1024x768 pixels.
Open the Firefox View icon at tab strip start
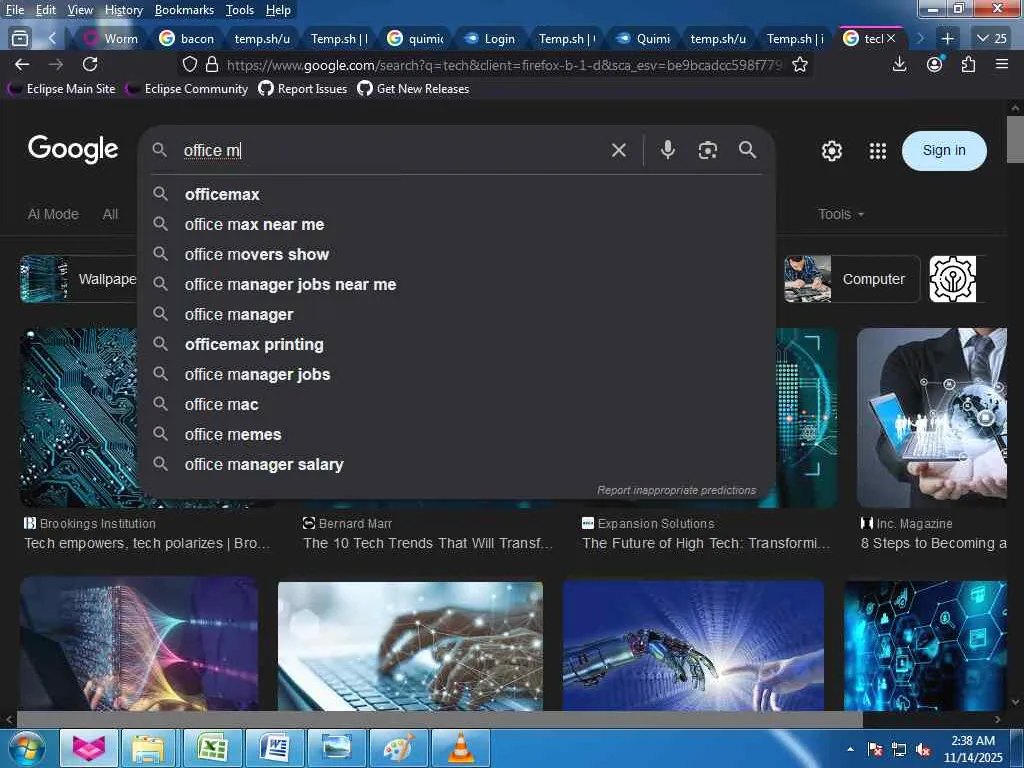click(20, 39)
